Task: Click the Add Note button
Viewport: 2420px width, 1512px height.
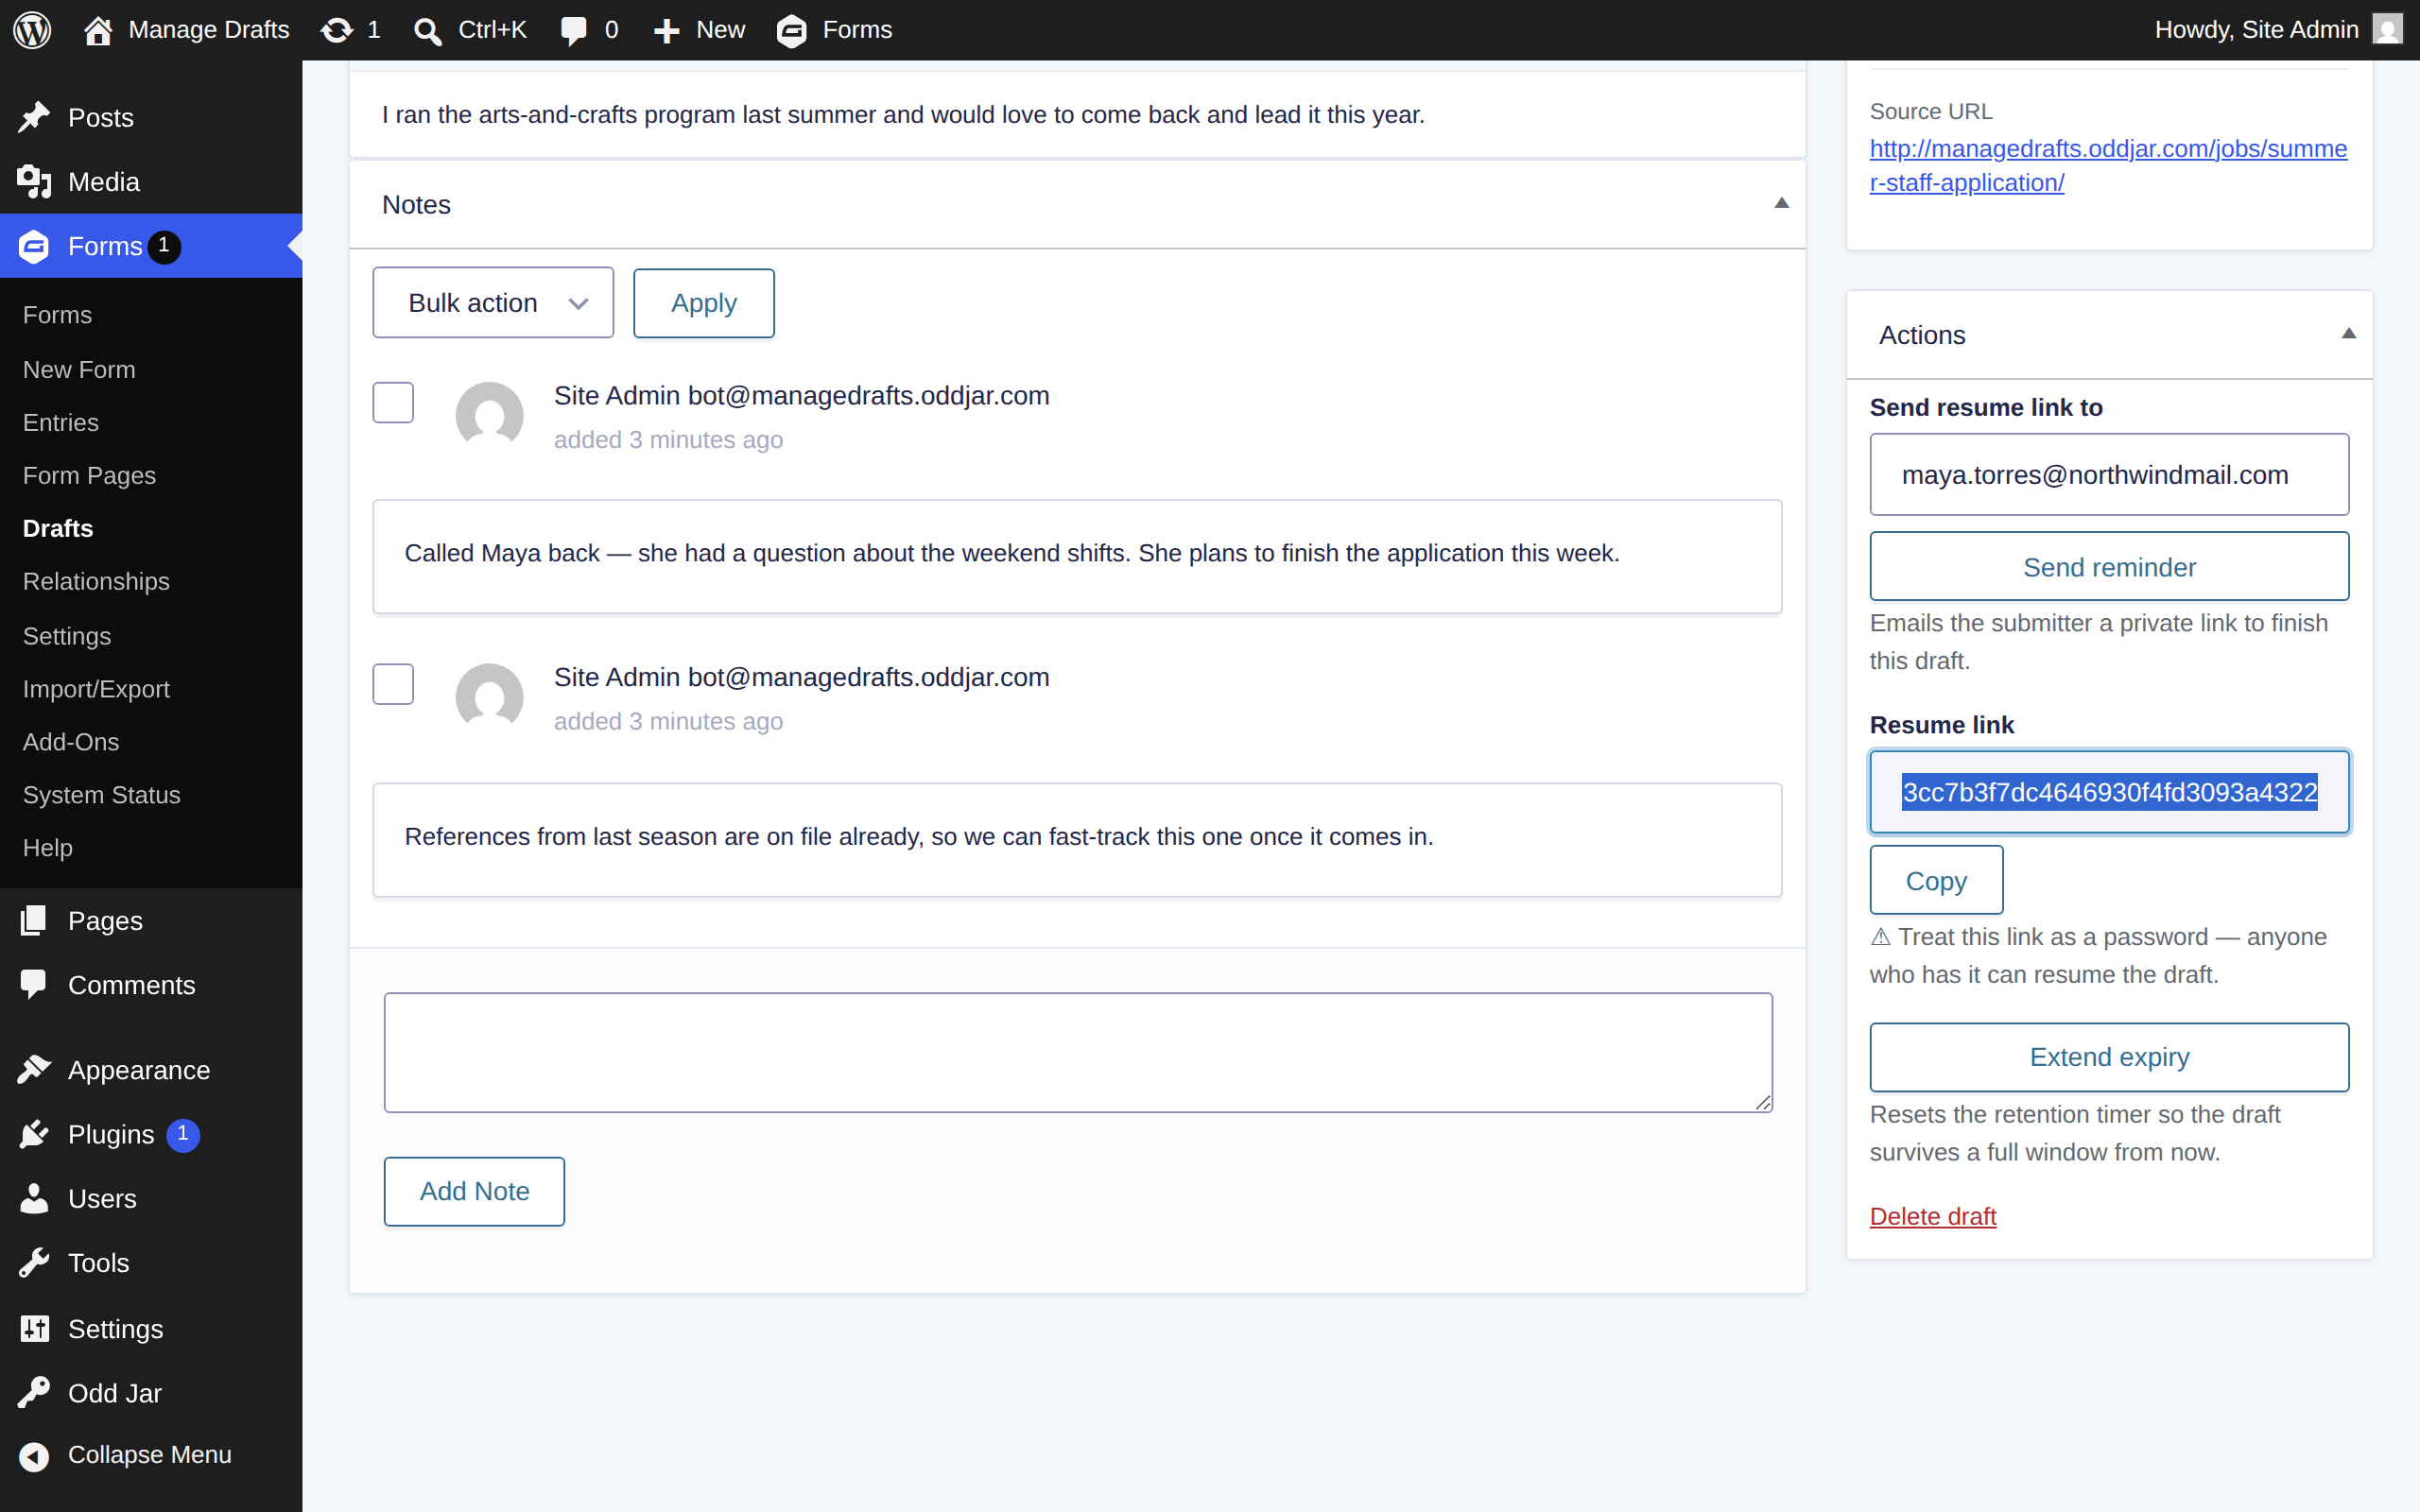Action: point(474,1191)
